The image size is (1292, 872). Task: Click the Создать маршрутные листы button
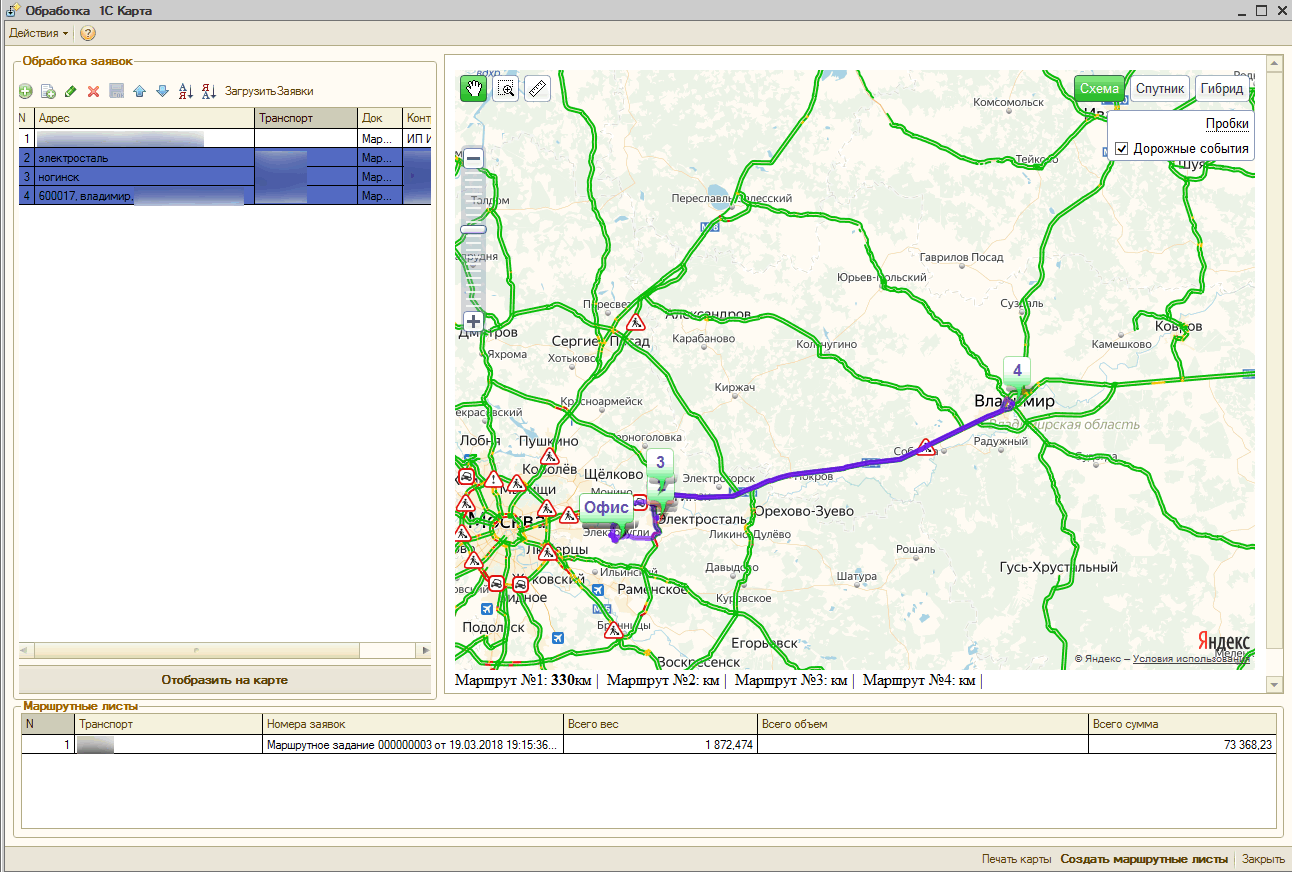[x=1144, y=859]
